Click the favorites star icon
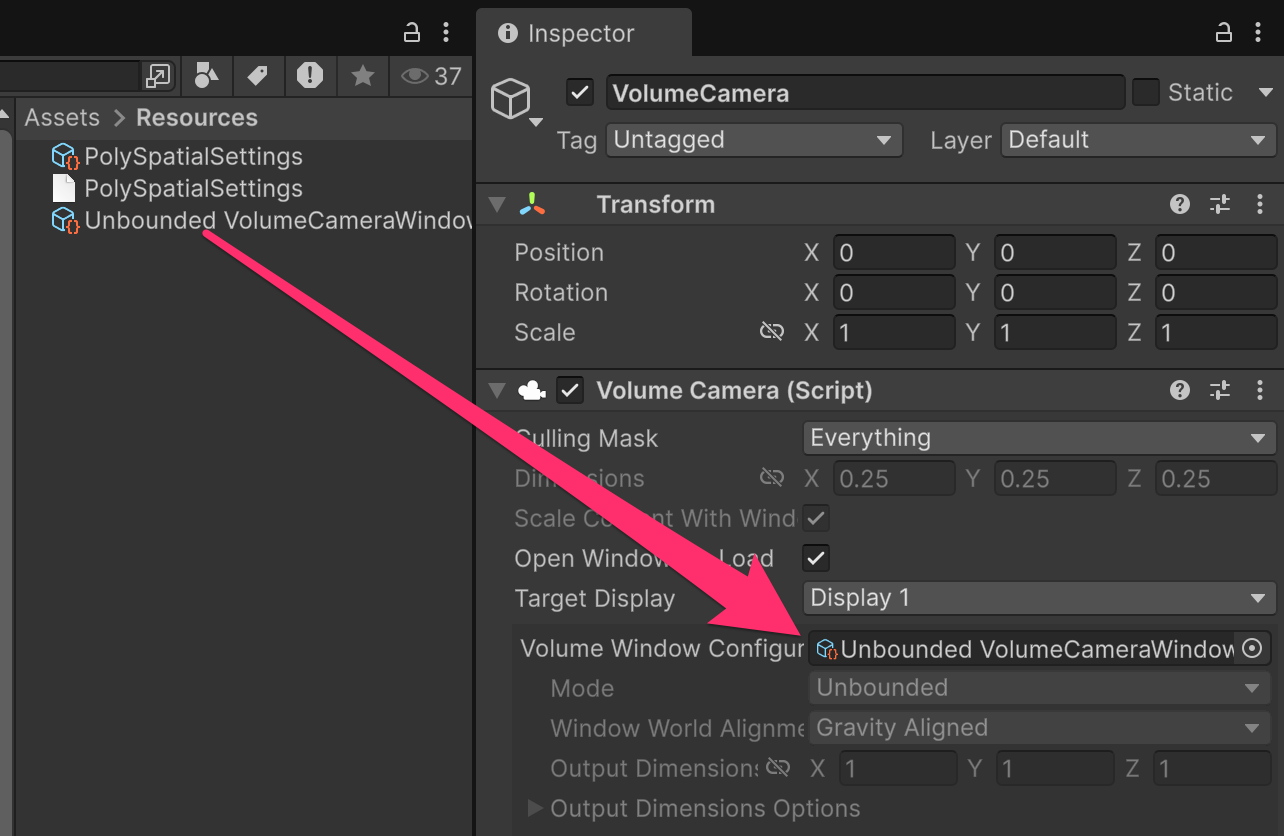The image size is (1284, 836). (363, 75)
